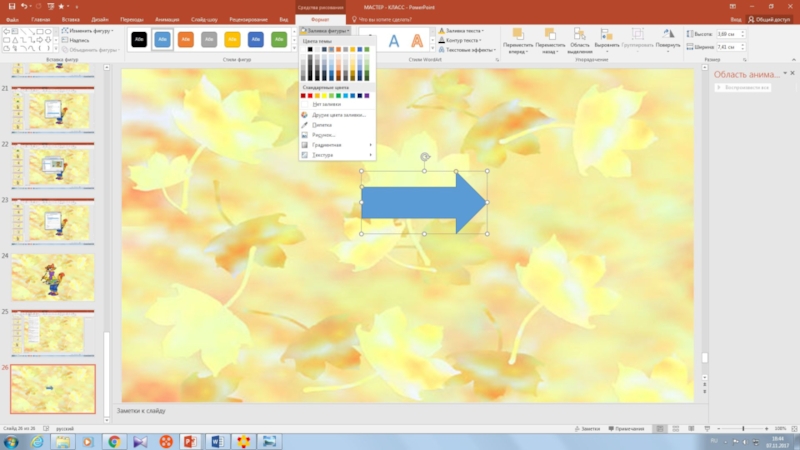Pick bright red standard color swatch
This screenshot has height=450, width=800.
pyautogui.click(x=310, y=95)
